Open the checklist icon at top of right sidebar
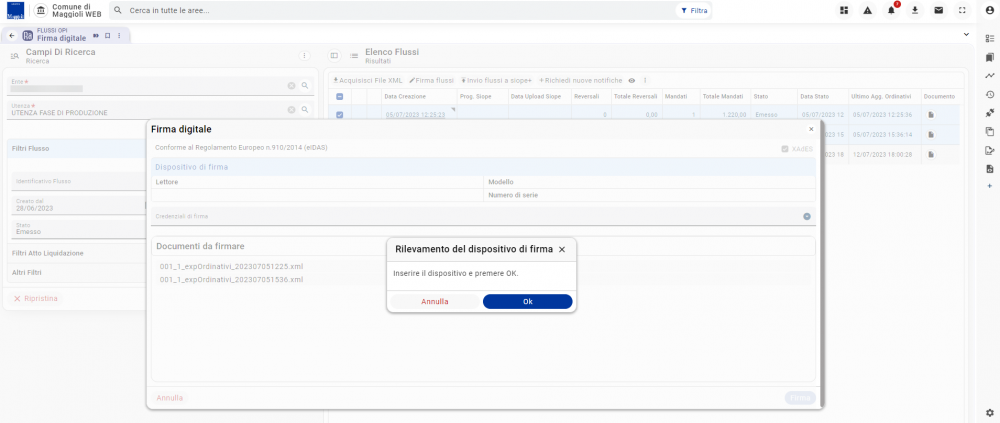This screenshot has height=423, width=1000. pyautogui.click(x=990, y=39)
